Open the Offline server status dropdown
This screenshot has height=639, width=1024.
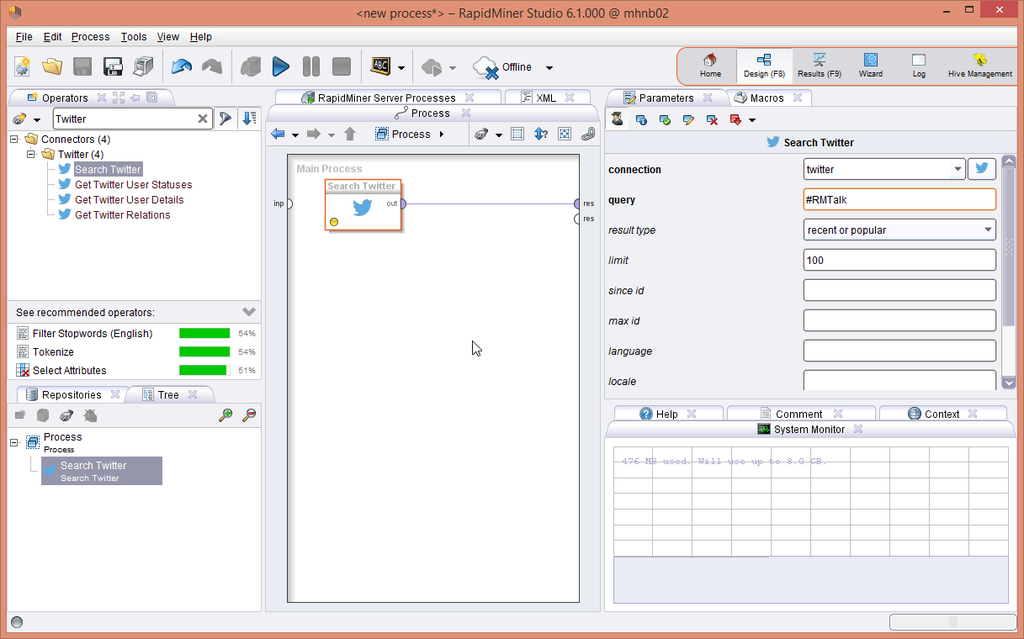[549, 67]
